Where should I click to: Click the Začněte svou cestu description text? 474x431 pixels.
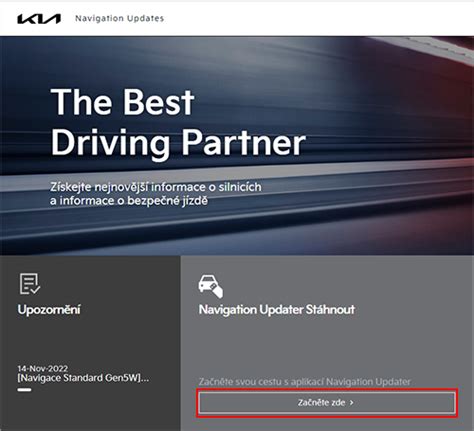pyautogui.click(x=305, y=381)
